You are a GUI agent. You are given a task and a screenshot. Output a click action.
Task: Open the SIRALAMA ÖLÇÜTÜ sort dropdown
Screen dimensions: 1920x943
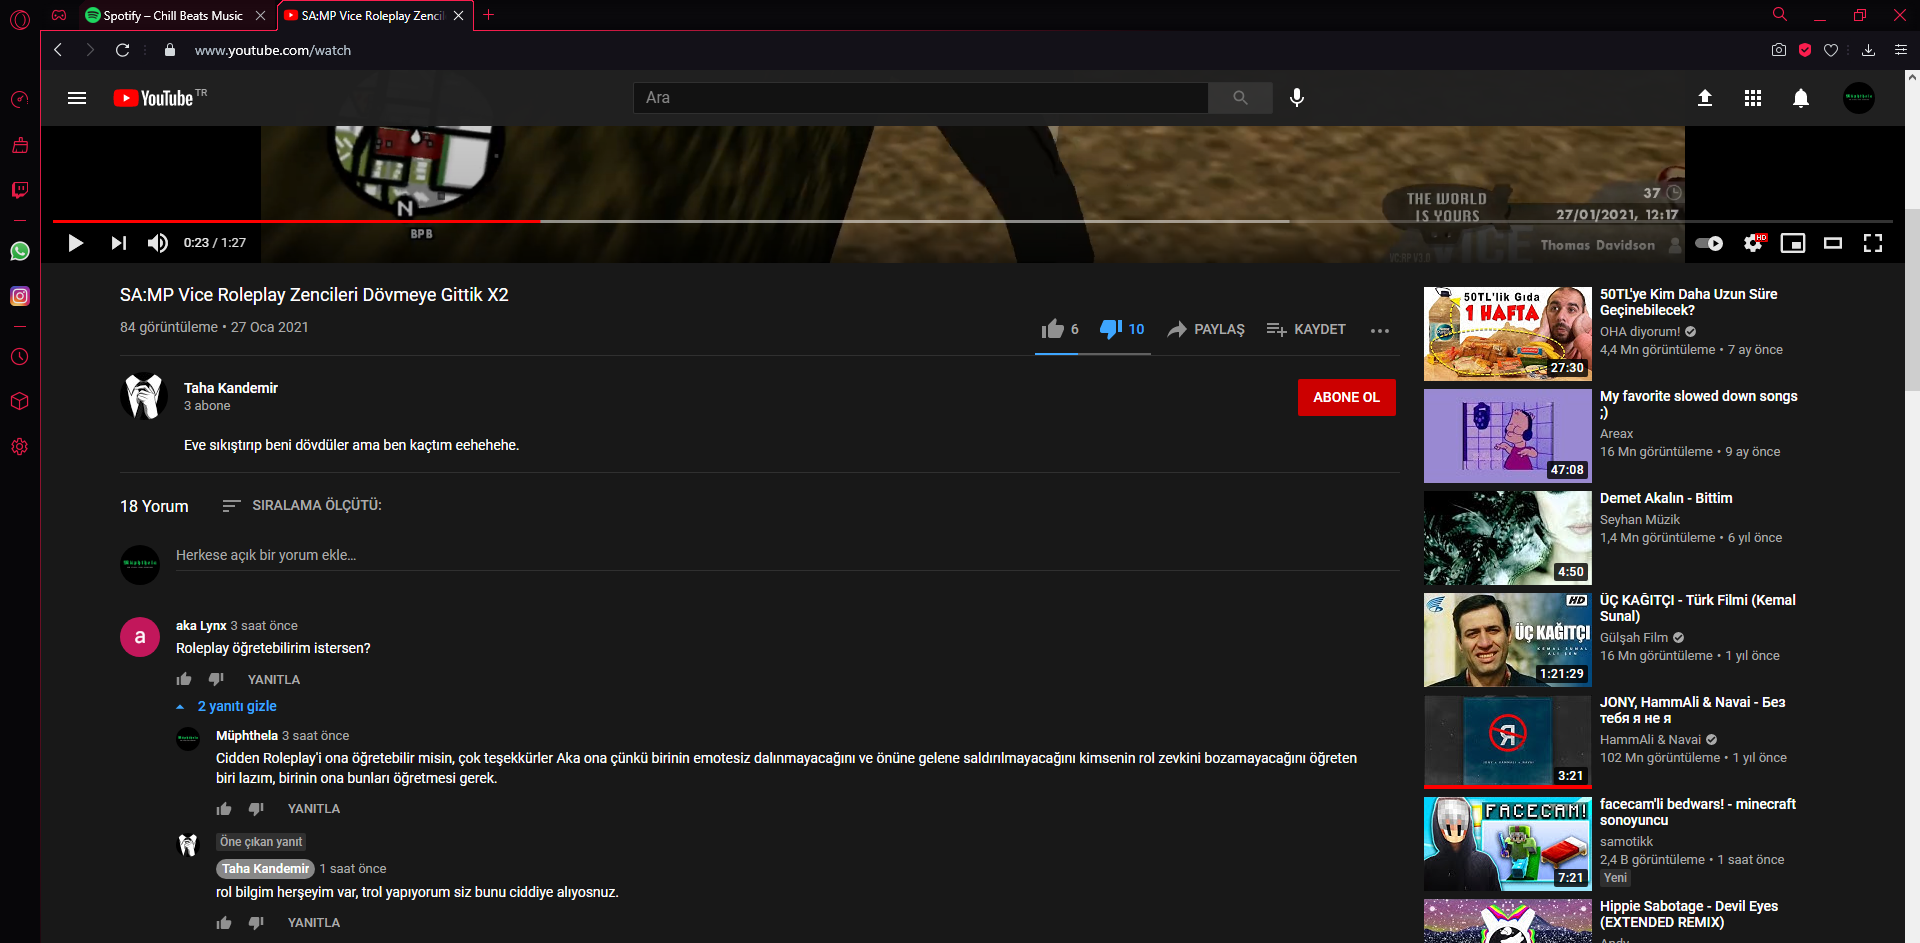[x=302, y=506]
